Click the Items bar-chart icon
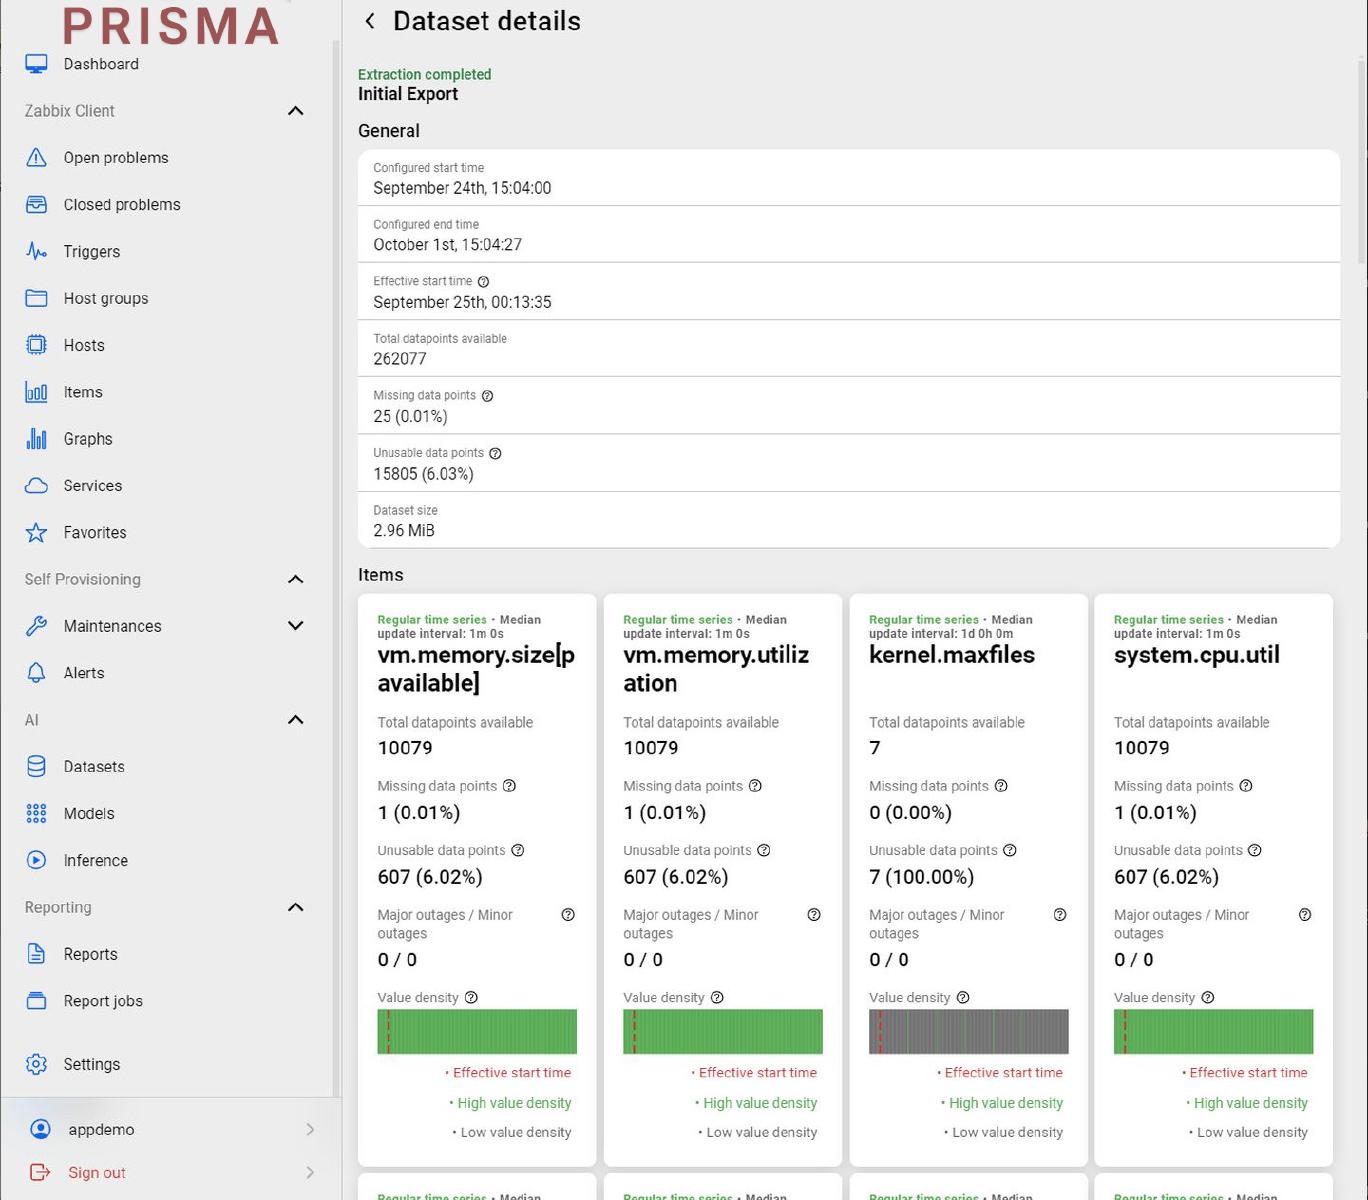The height and width of the screenshot is (1200, 1368). point(36,392)
